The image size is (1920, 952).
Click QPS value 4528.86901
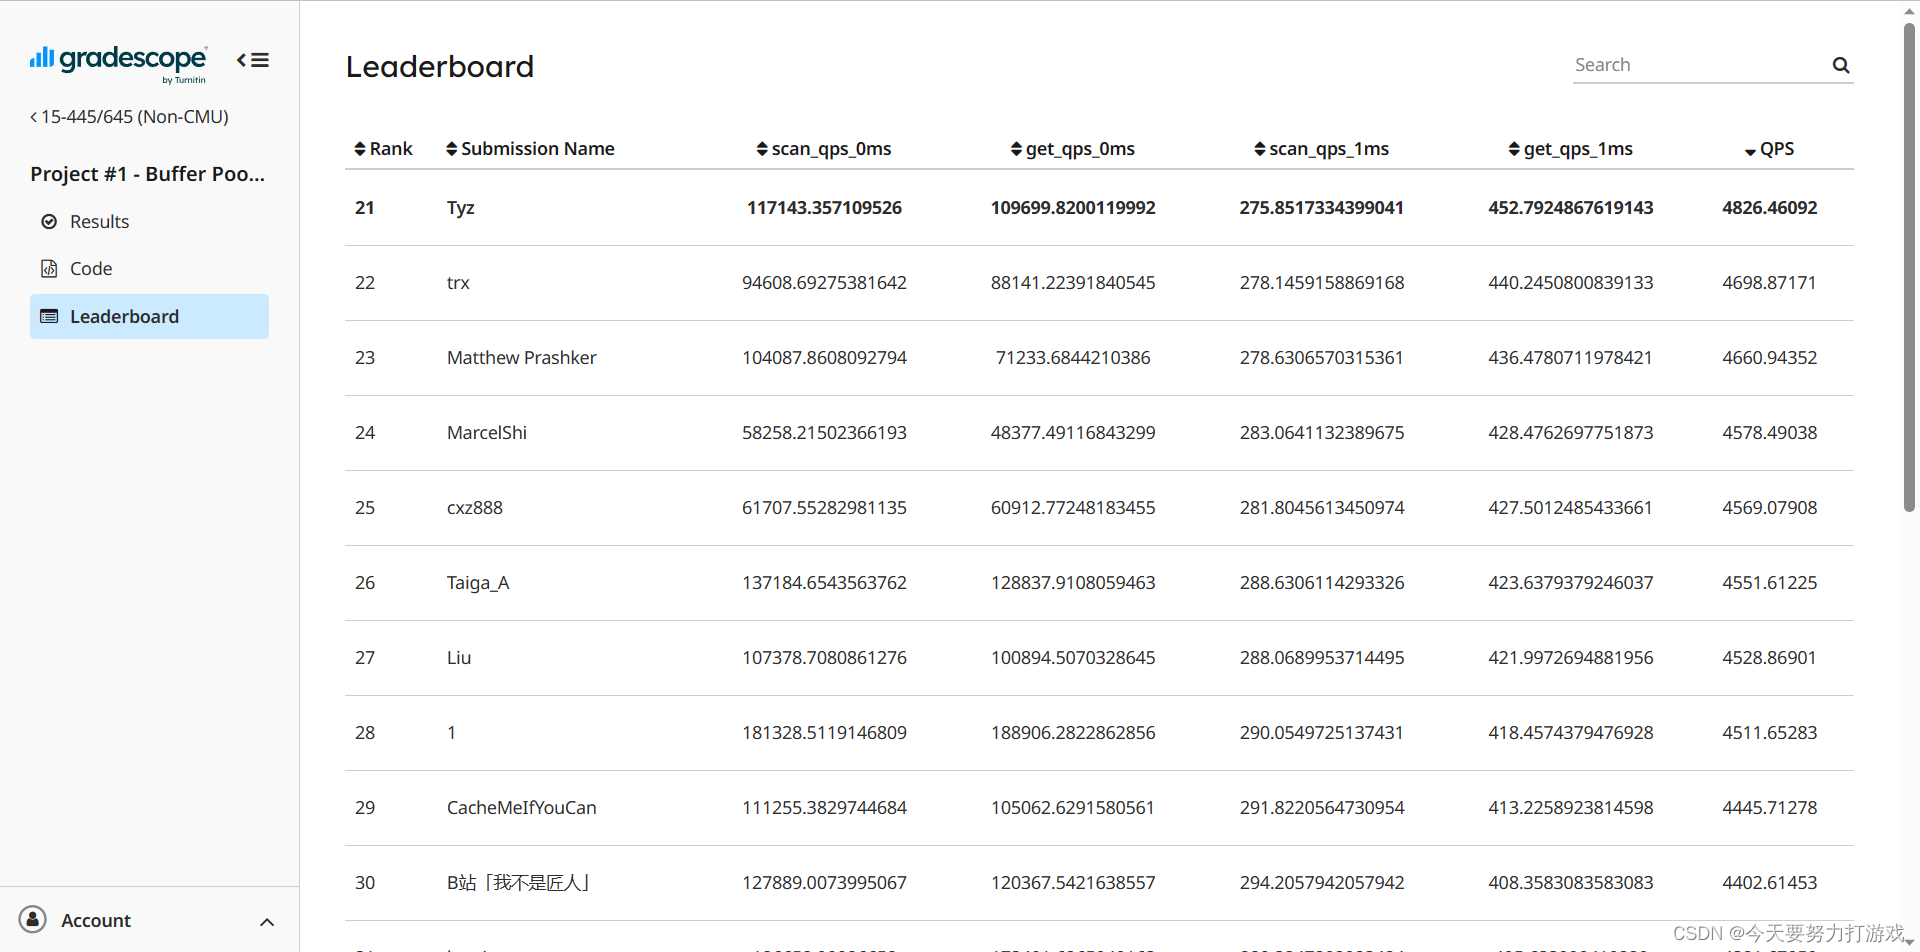coord(1770,658)
